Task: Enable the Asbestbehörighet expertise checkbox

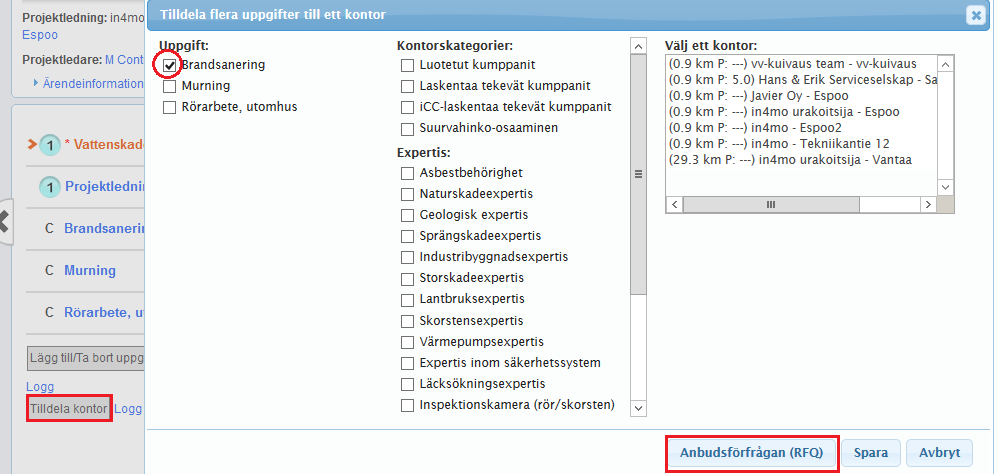Action: point(407,173)
